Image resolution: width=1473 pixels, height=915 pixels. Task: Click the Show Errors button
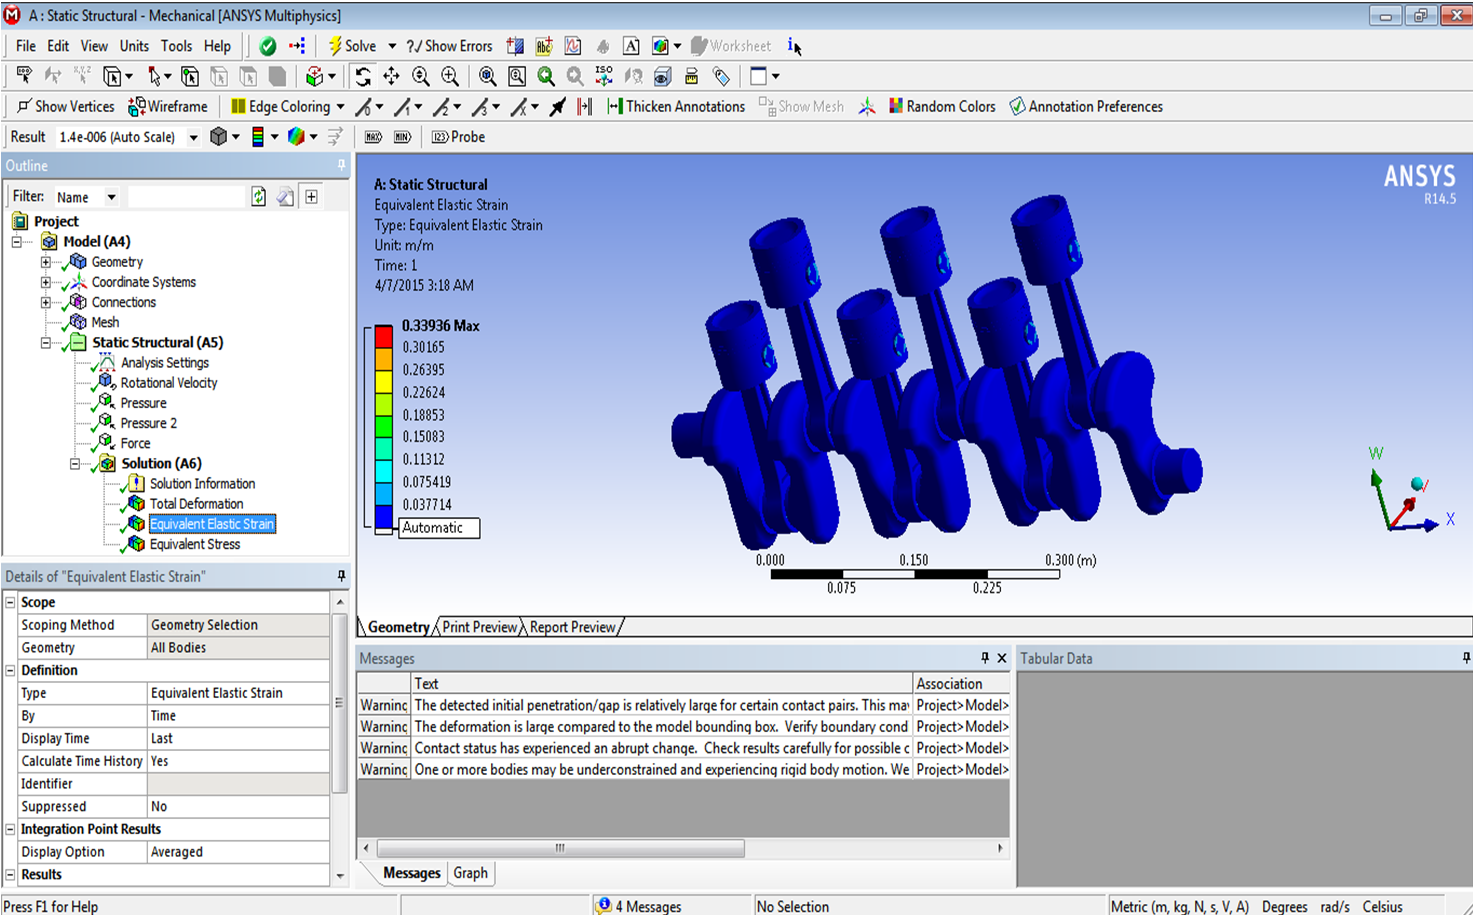point(449,46)
